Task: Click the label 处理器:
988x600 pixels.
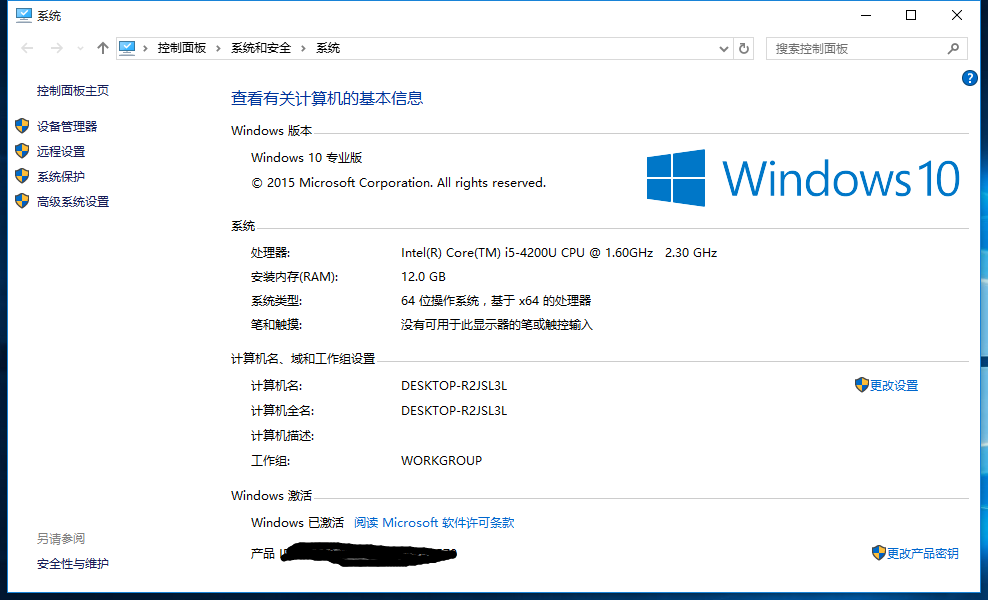Action: (270, 253)
